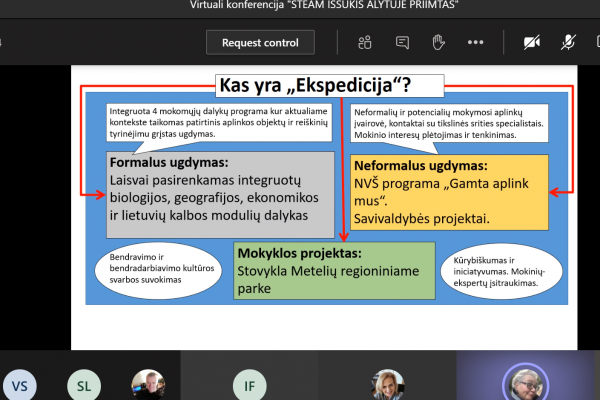Select participant avatar SL
This screenshot has width=600, height=400.
(x=84, y=385)
